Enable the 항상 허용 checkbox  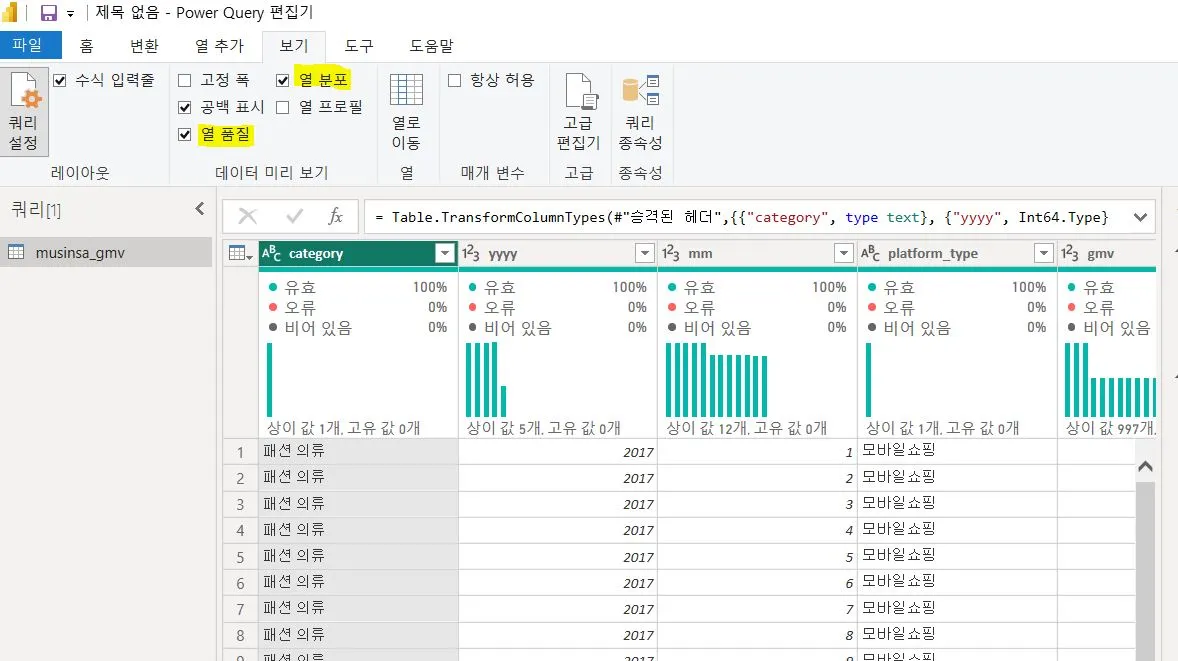[x=455, y=80]
